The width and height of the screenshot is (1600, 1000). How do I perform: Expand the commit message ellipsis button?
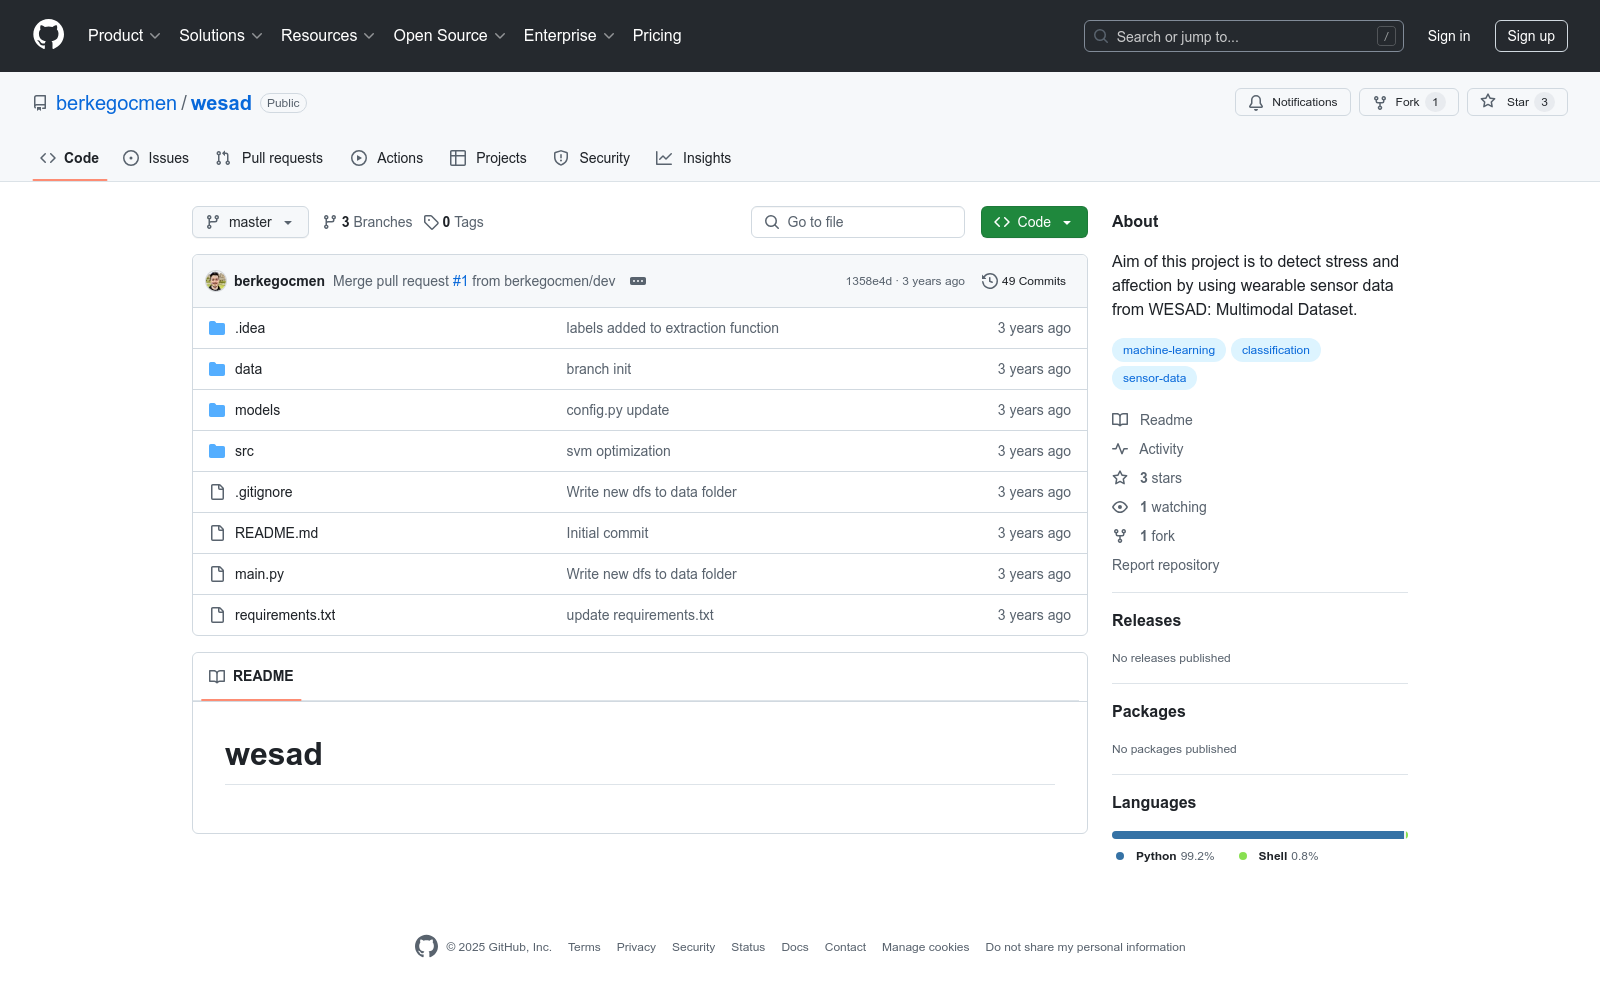(x=638, y=281)
